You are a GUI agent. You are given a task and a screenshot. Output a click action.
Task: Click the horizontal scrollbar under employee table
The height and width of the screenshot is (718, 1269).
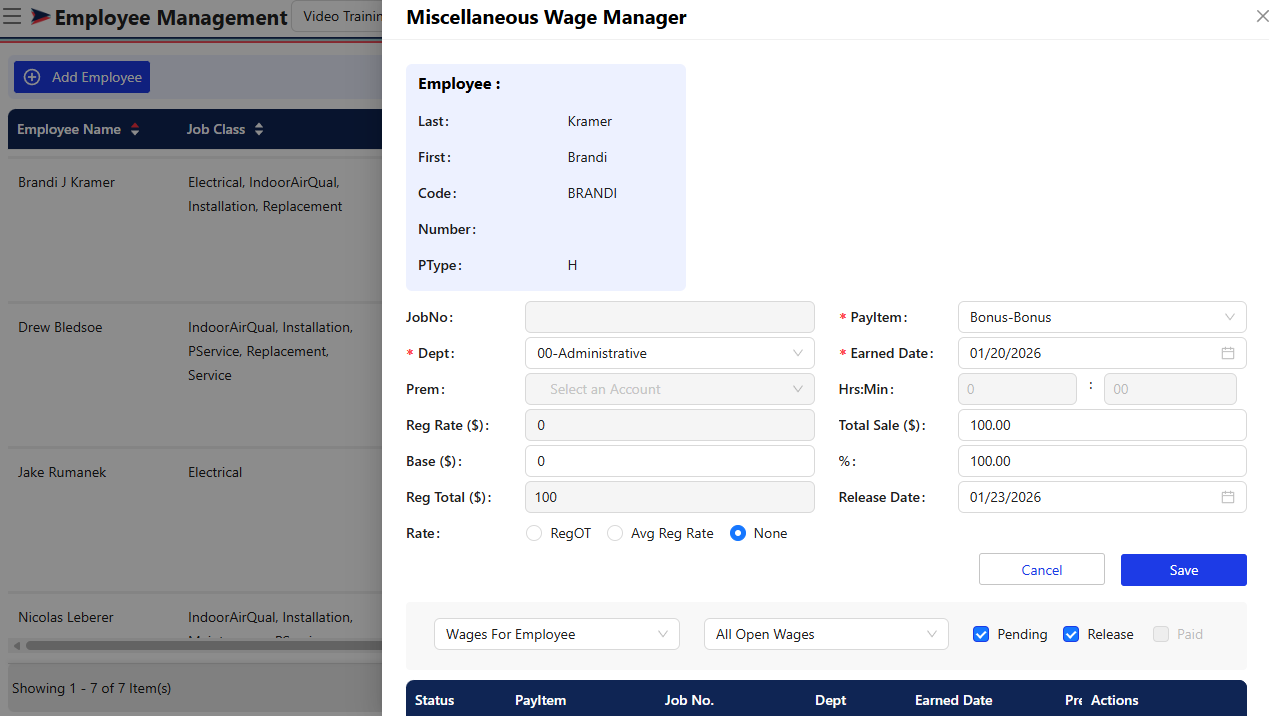[200, 646]
